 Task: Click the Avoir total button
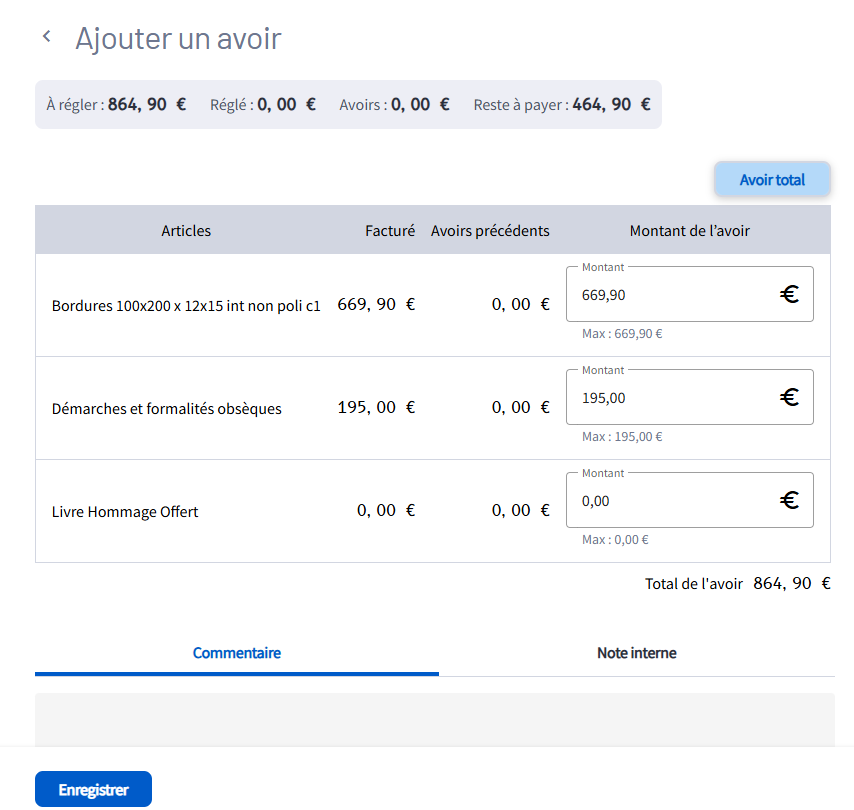[x=772, y=180]
